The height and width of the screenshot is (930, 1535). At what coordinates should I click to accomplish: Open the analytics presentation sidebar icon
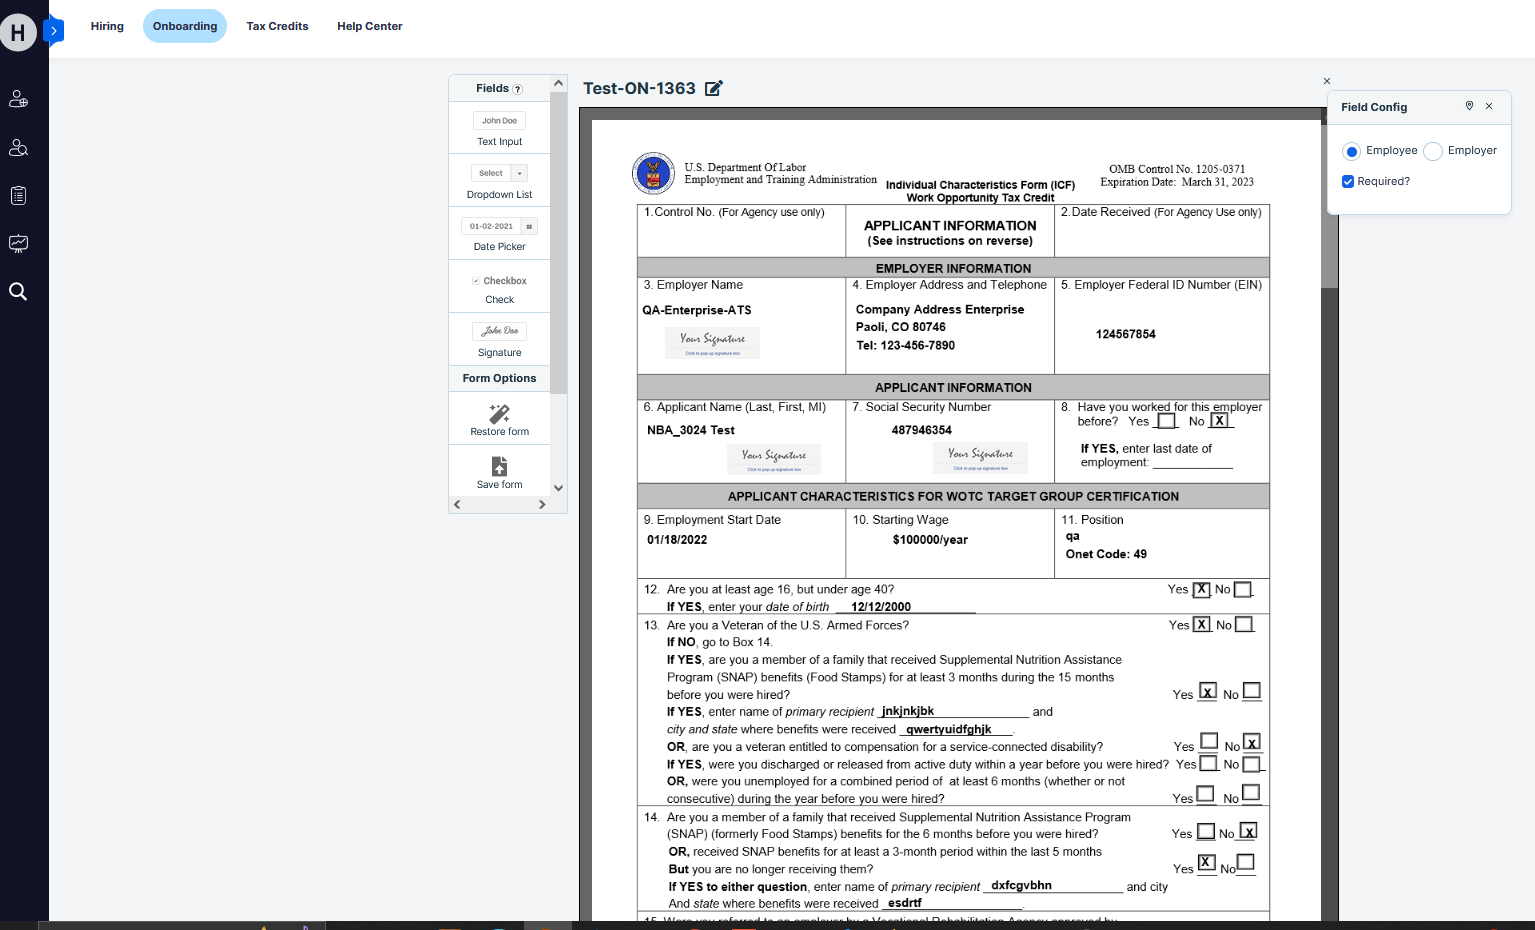[x=18, y=243]
